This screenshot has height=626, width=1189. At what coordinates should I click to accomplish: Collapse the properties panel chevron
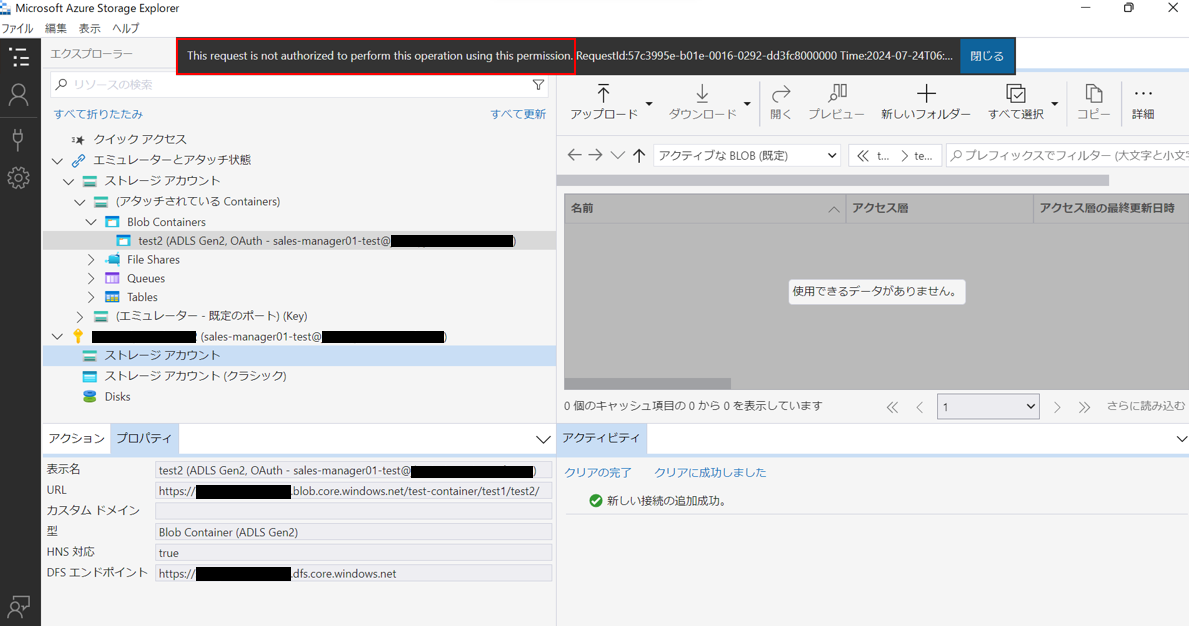[543, 440]
